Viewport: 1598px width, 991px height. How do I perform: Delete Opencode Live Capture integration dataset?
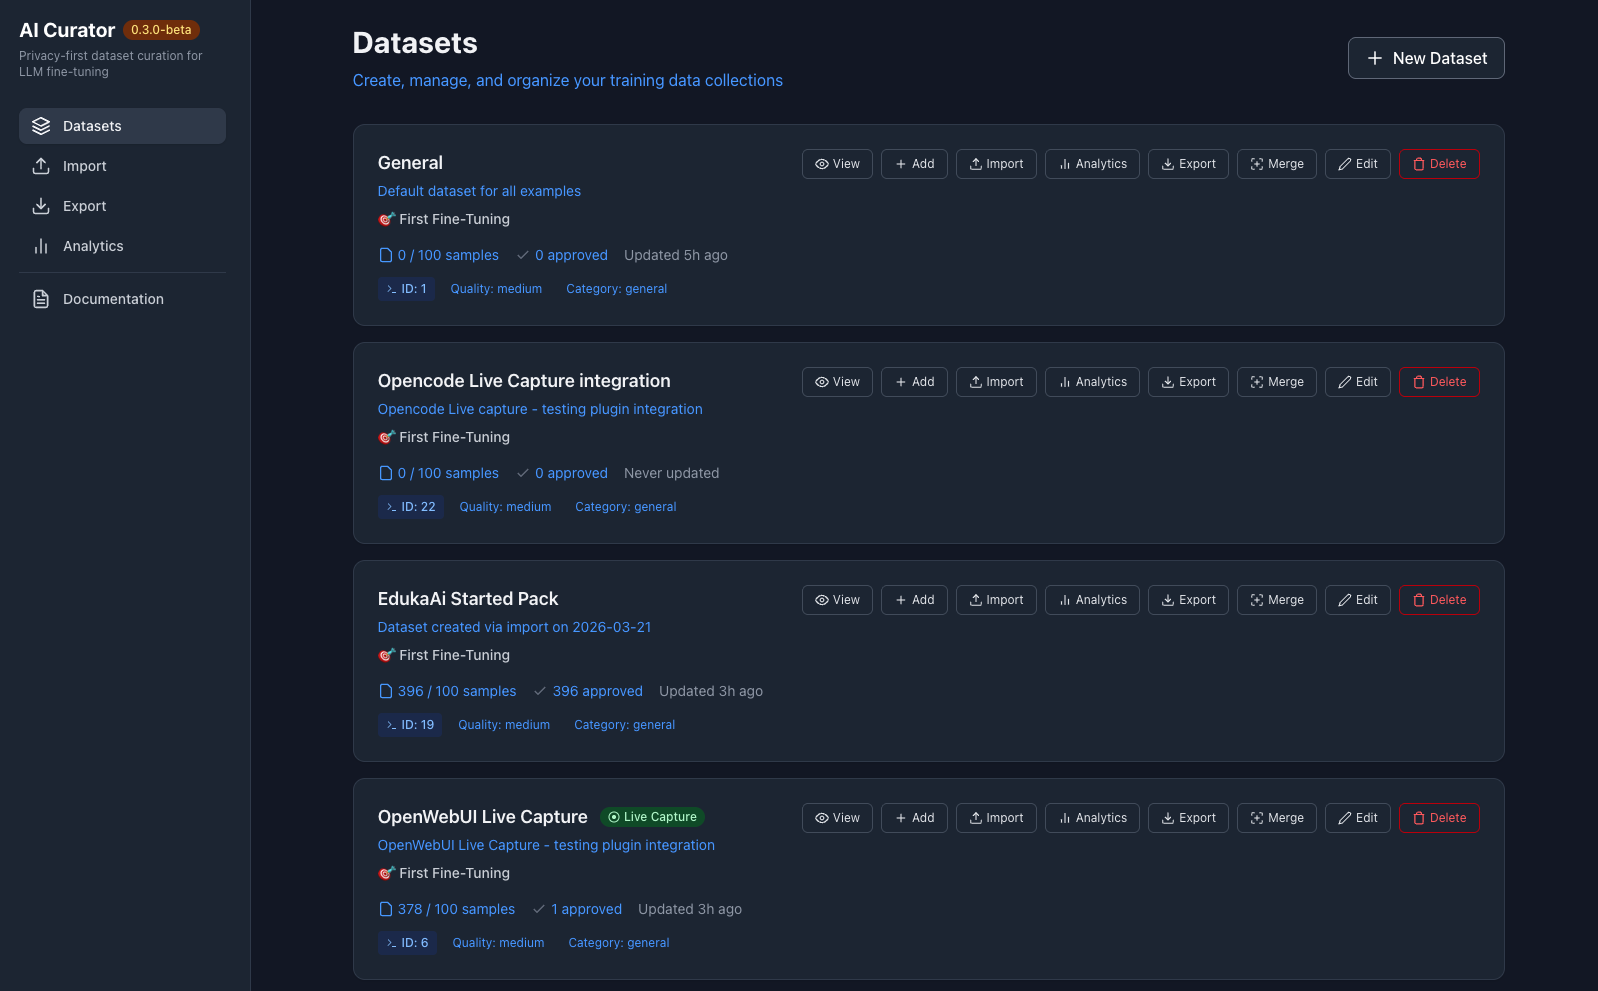point(1439,382)
